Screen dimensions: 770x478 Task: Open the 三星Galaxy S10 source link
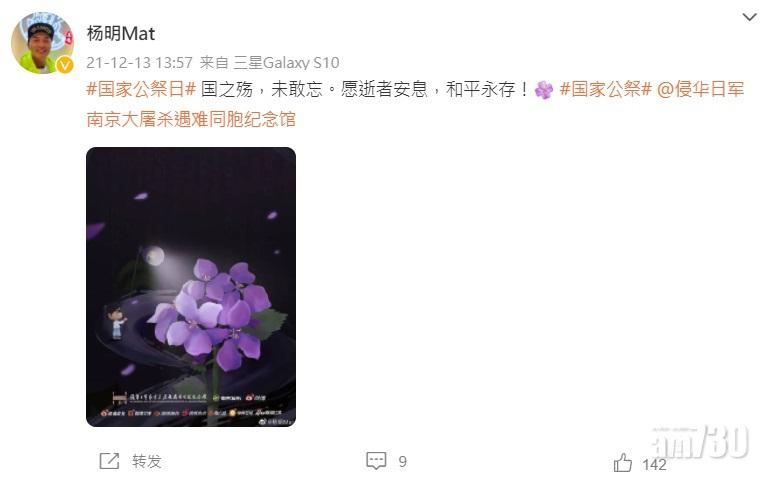(286, 63)
